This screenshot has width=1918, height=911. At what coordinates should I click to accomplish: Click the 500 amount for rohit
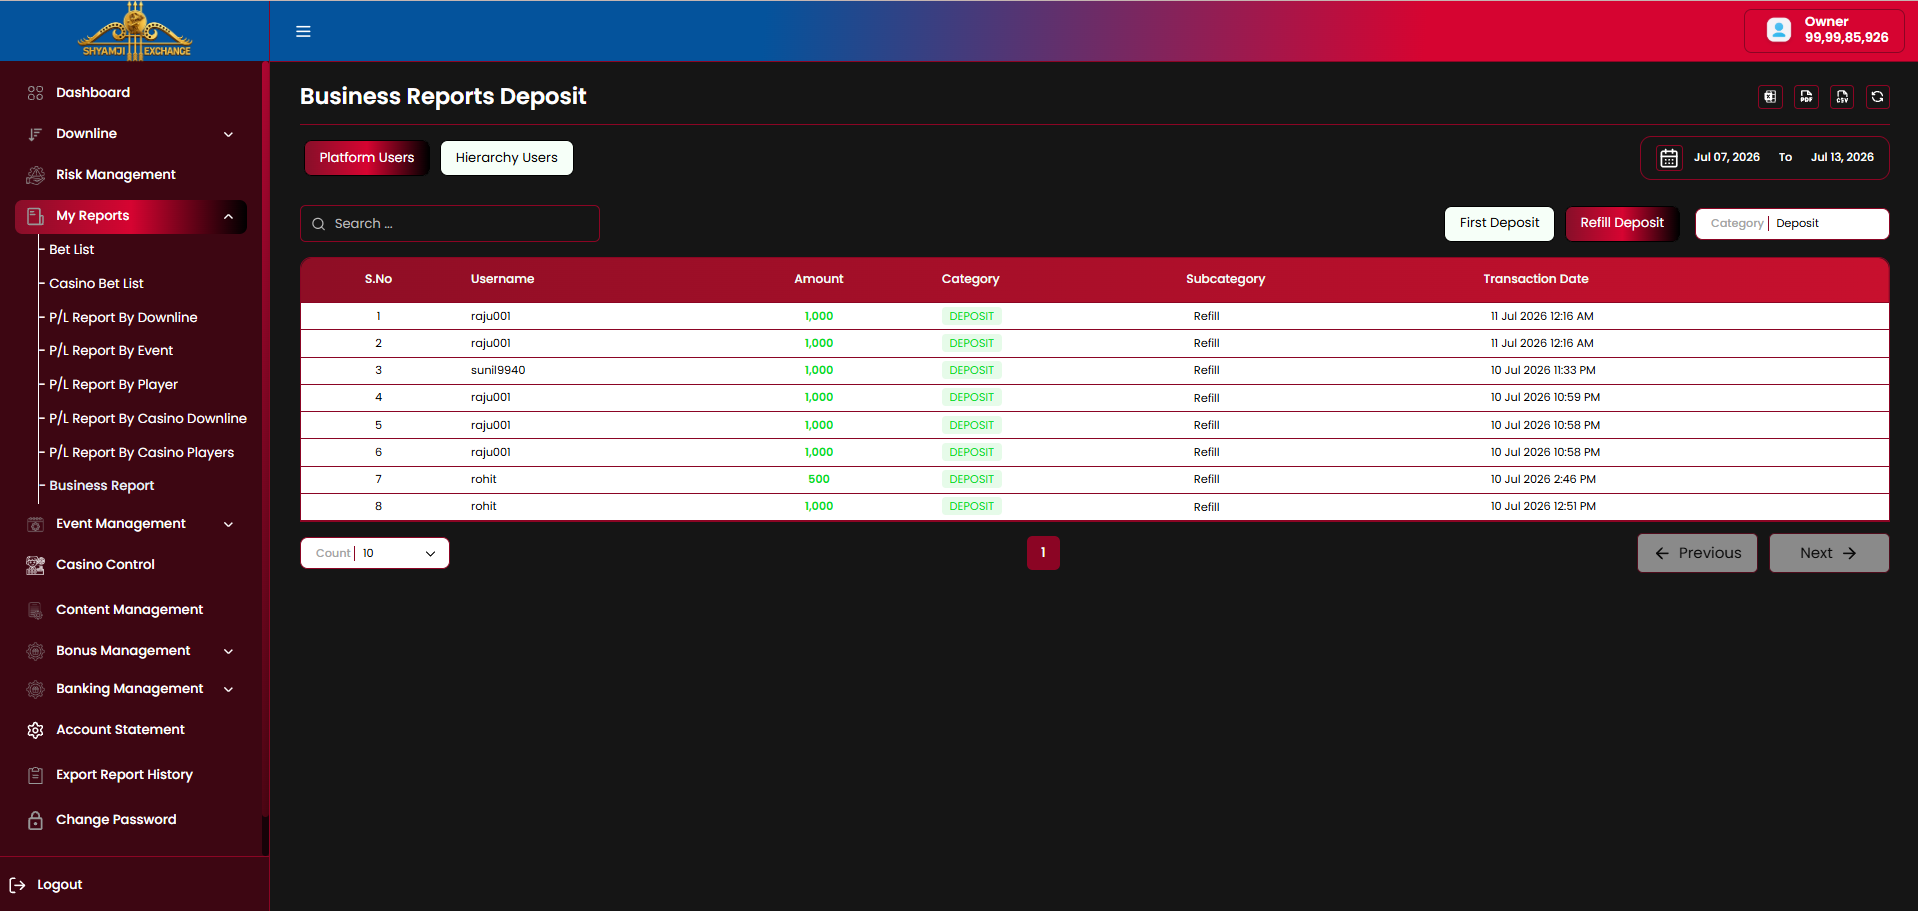pyautogui.click(x=818, y=480)
